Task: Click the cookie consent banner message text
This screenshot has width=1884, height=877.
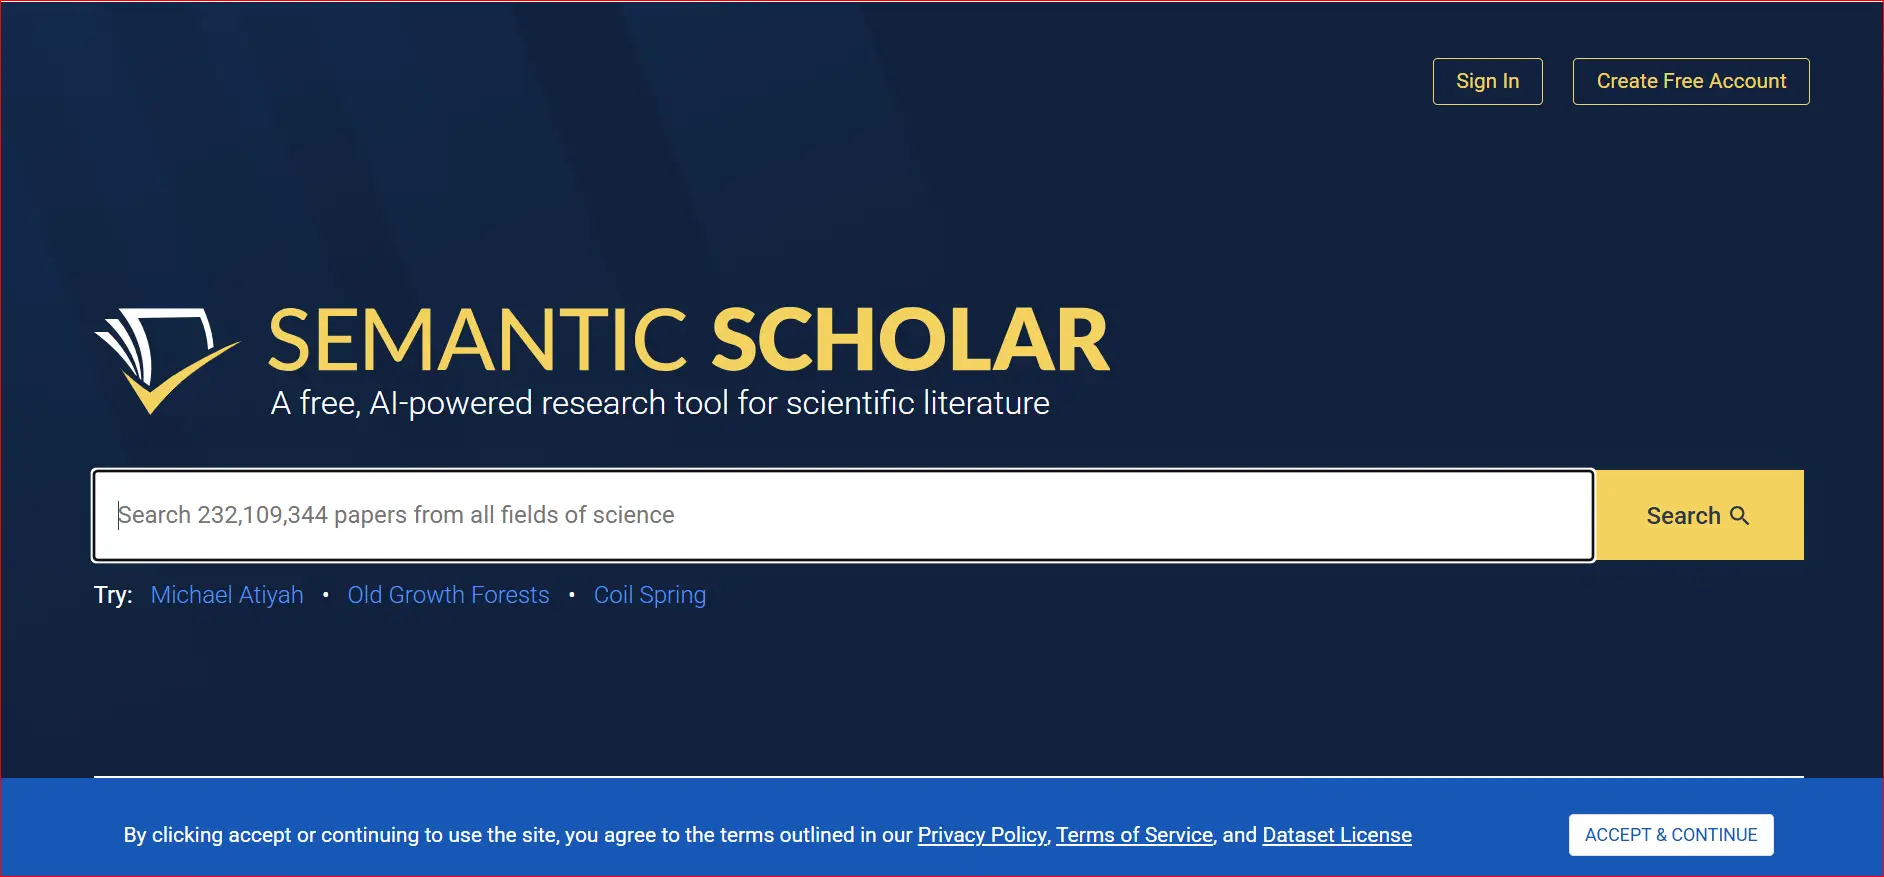Action: coord(518,835)
